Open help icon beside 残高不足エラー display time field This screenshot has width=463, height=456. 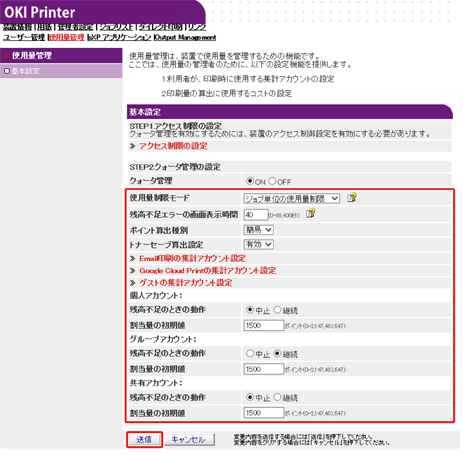pos(311,213)
